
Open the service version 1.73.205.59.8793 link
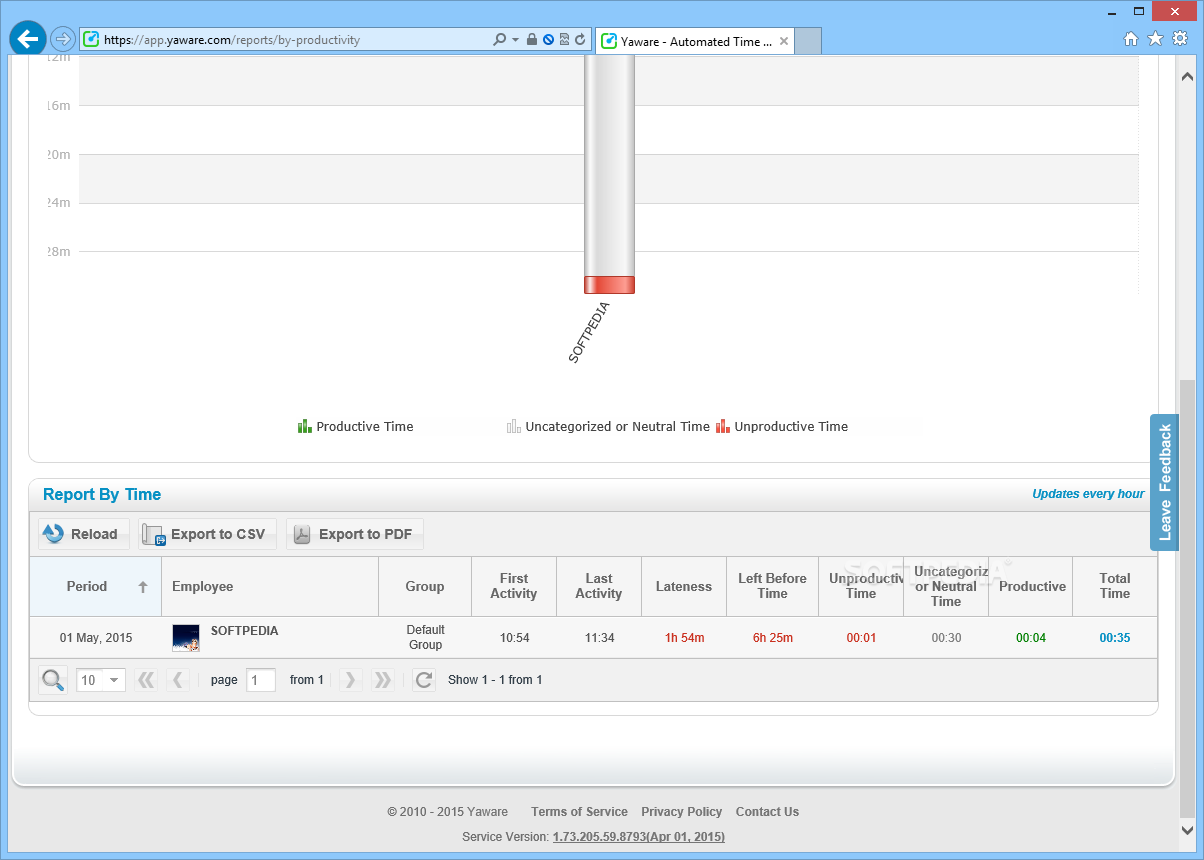click(x=639, y=837)
